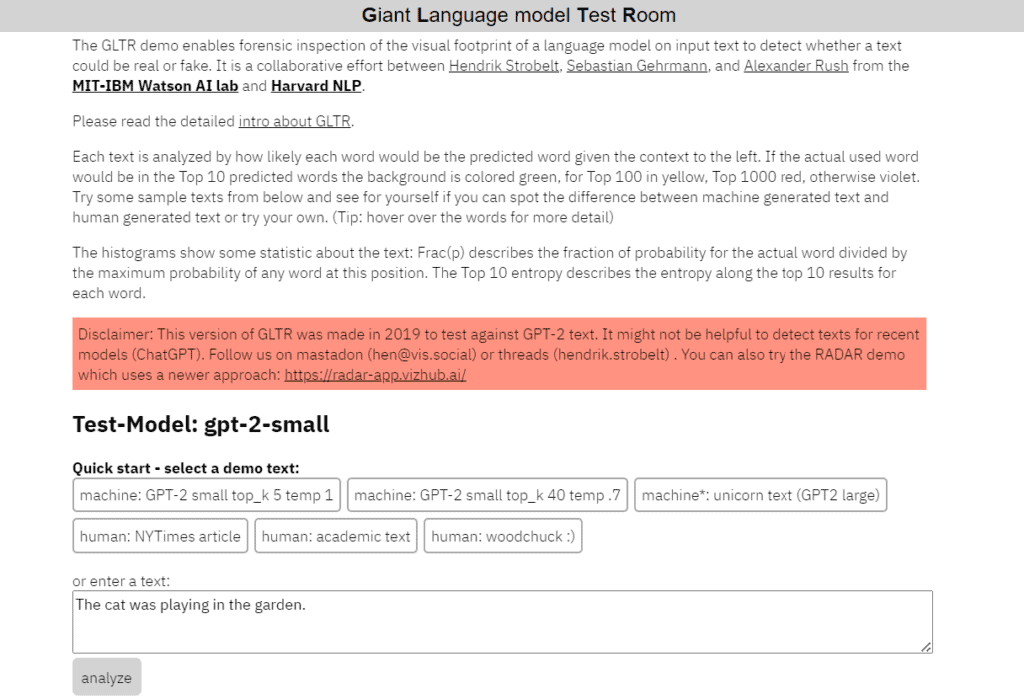Click the Giant Language model Test Room title
Image resolution: width=1024 pixels, height=699 pixels.
[x=519, y=15]
